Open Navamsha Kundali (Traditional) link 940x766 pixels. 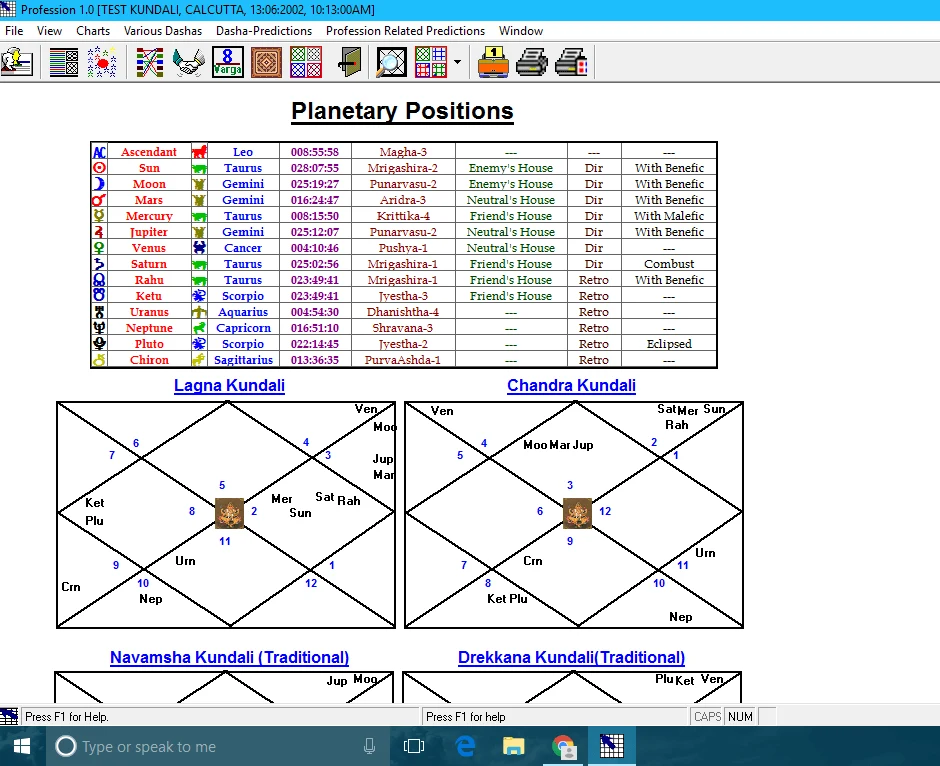point(229,658)
